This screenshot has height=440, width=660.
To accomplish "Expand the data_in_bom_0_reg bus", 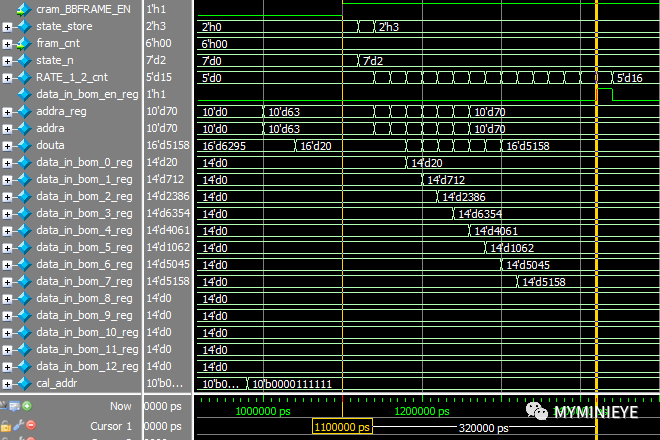I will (7, 163).
